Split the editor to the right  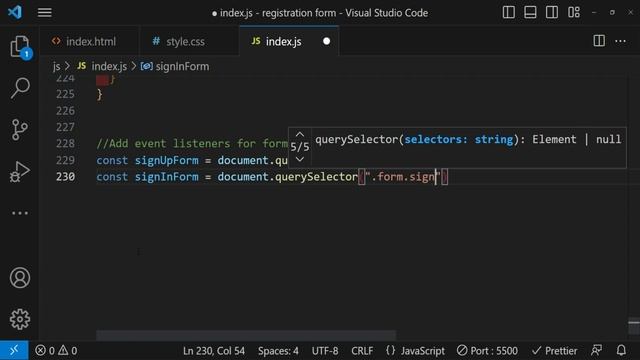pyautogui.click(x=599, y=41)
